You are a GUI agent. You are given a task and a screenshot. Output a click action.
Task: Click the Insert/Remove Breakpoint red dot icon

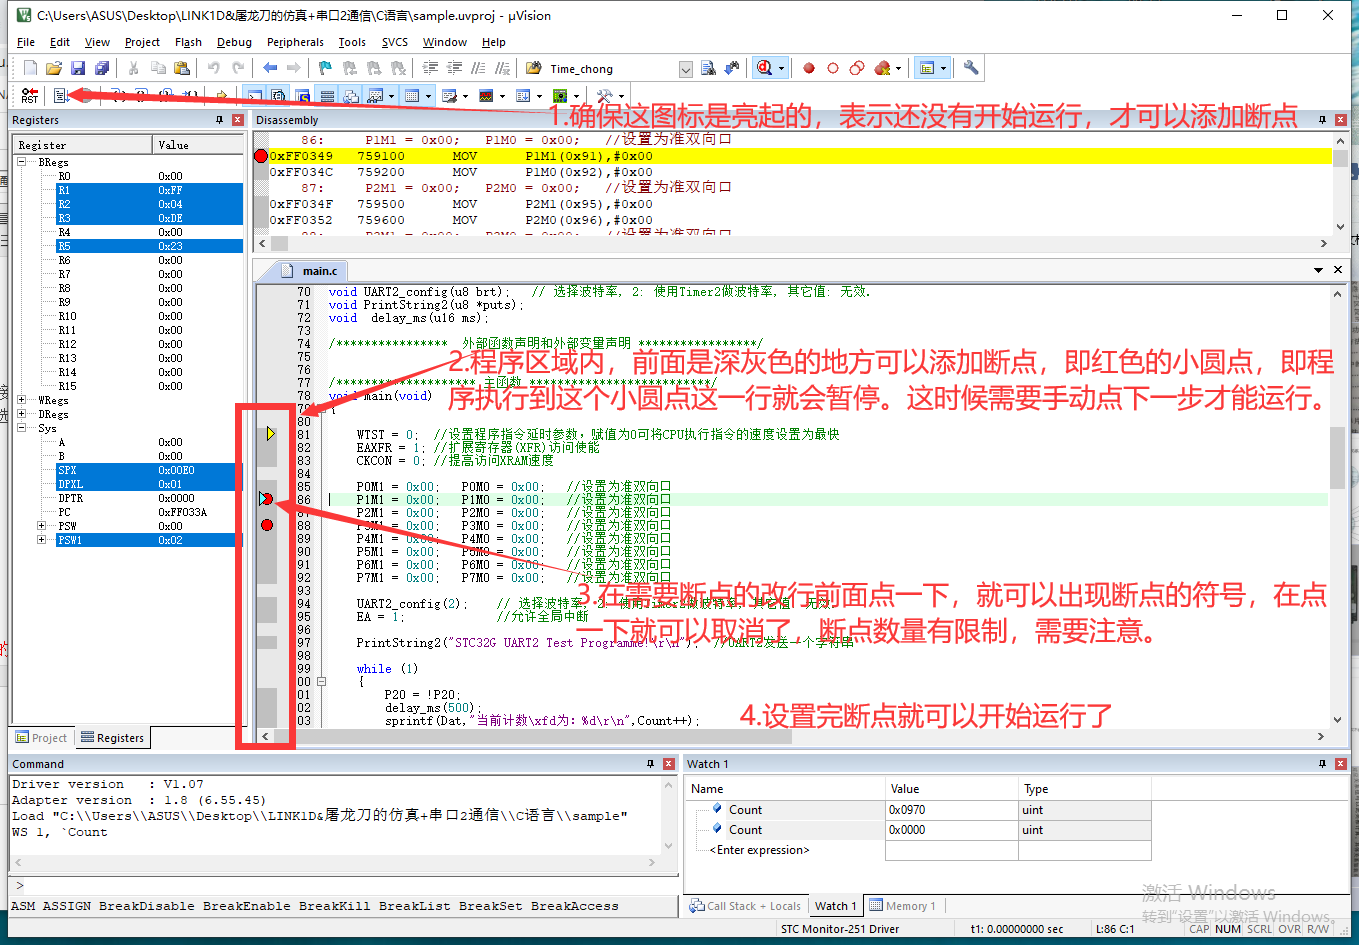point(809,68)
